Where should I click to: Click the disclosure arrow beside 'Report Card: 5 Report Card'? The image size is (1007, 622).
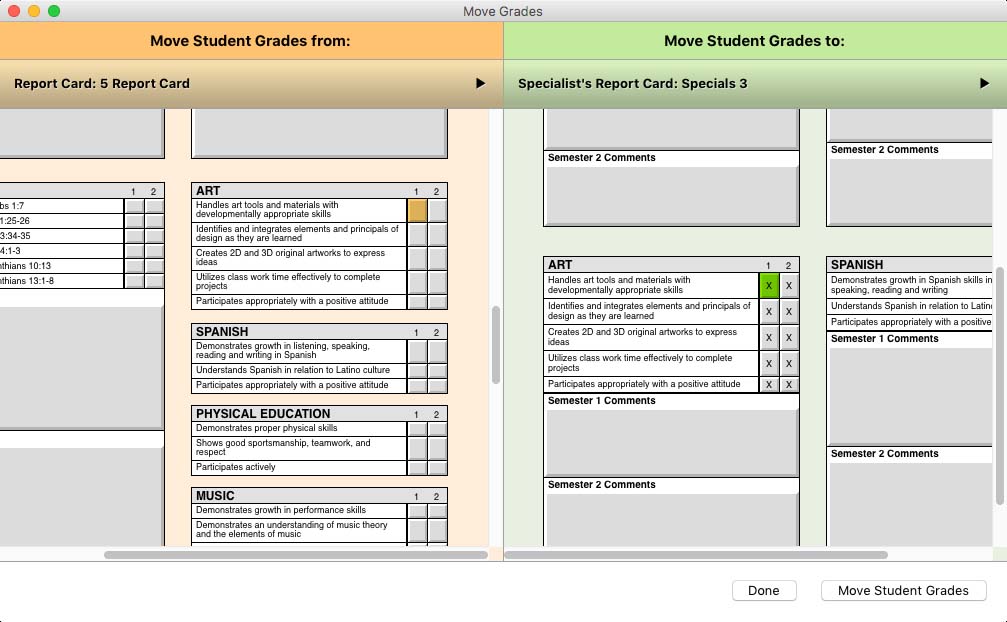(481, 84)
